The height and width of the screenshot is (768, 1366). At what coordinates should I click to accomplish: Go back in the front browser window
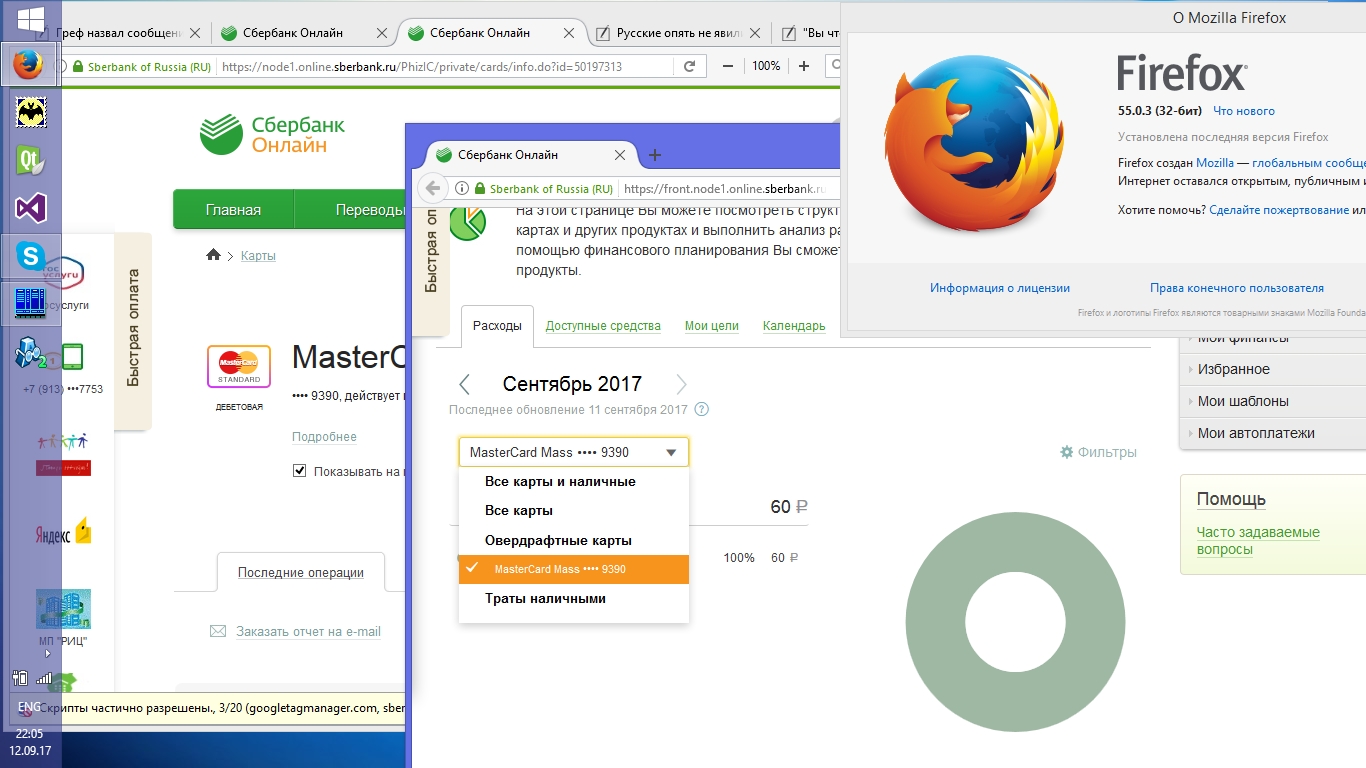(432, 188)
